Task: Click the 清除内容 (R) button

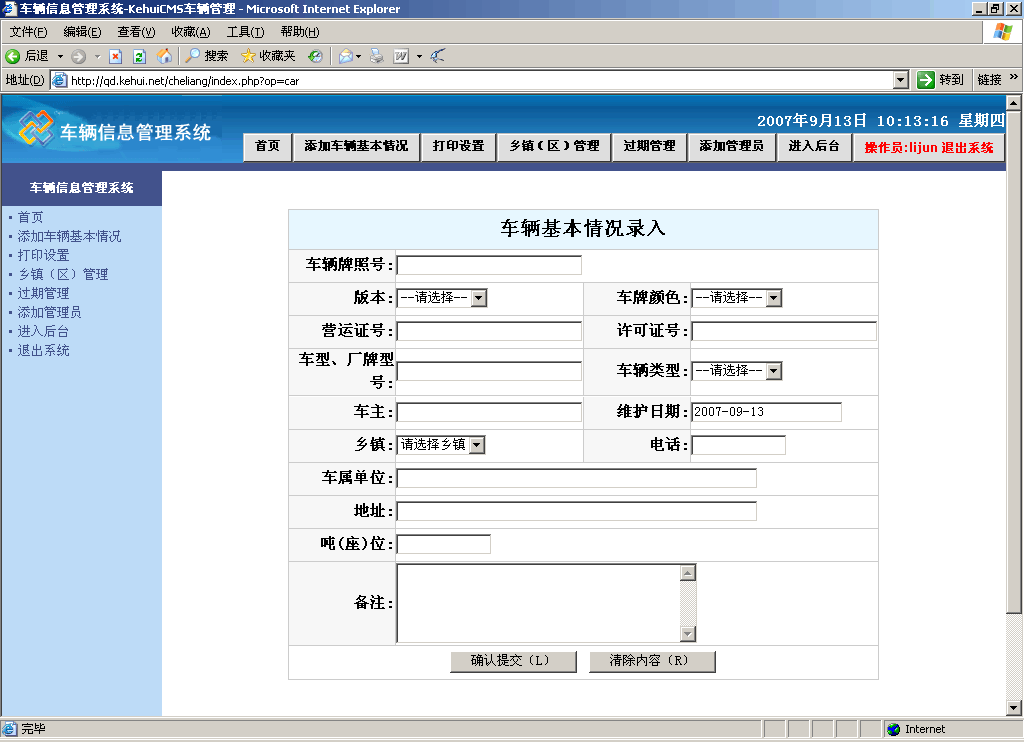Action: [x=652, y=661]
